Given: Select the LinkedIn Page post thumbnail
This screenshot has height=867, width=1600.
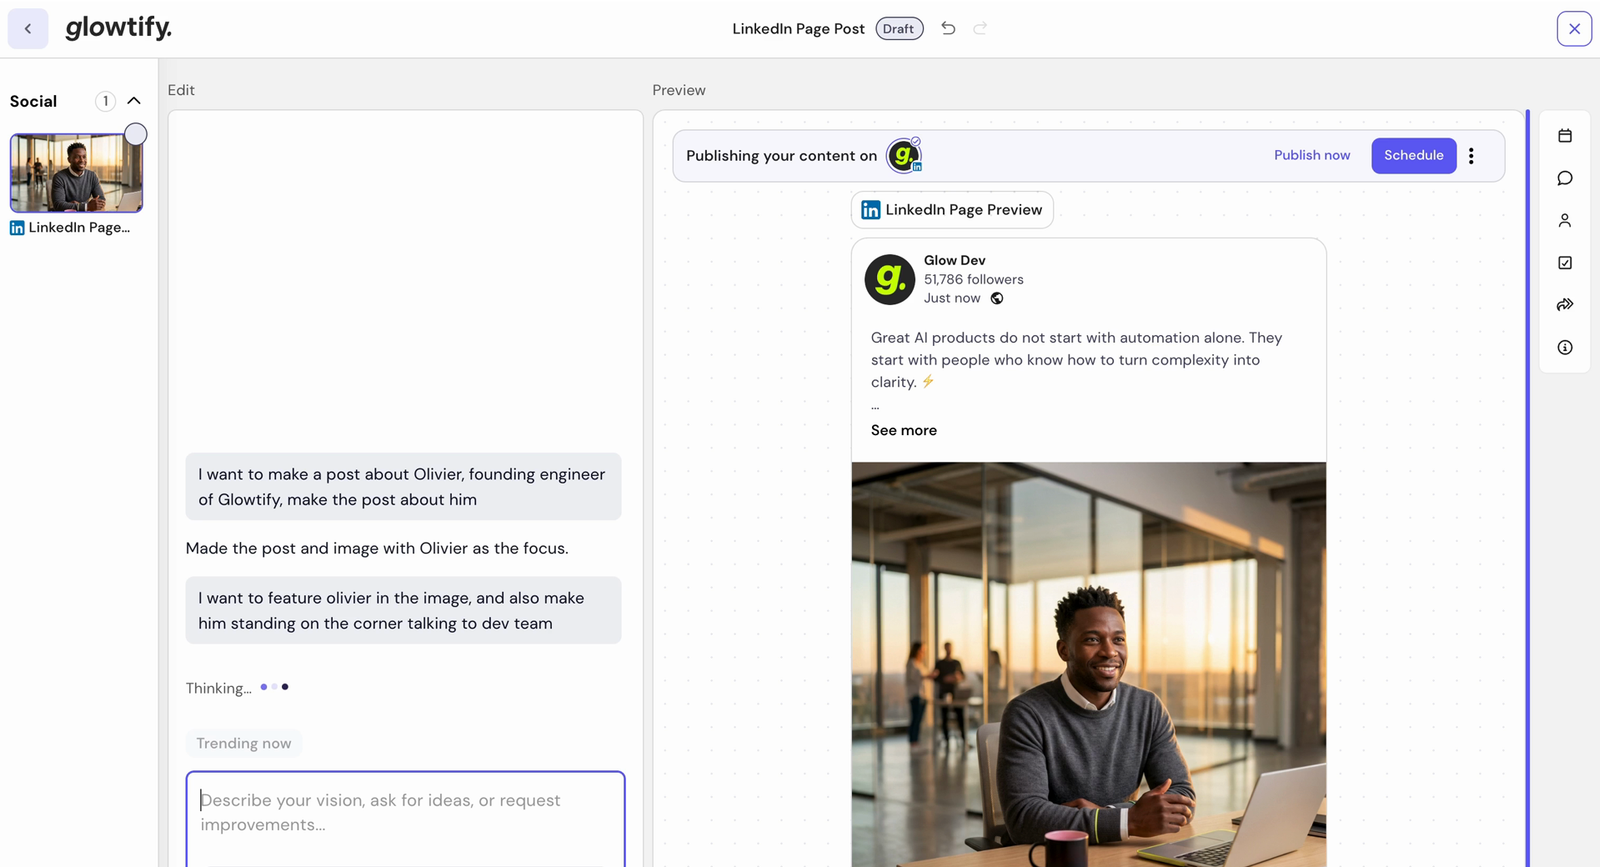Looking at the screenshot, I should tap(76, 173).
